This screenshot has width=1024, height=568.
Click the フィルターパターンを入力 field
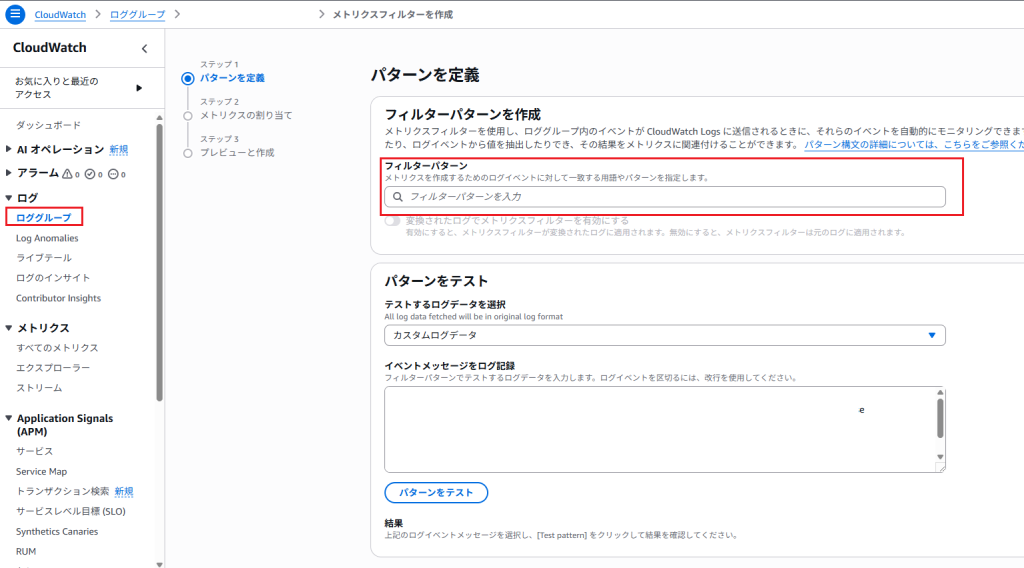tap(665, 197)
